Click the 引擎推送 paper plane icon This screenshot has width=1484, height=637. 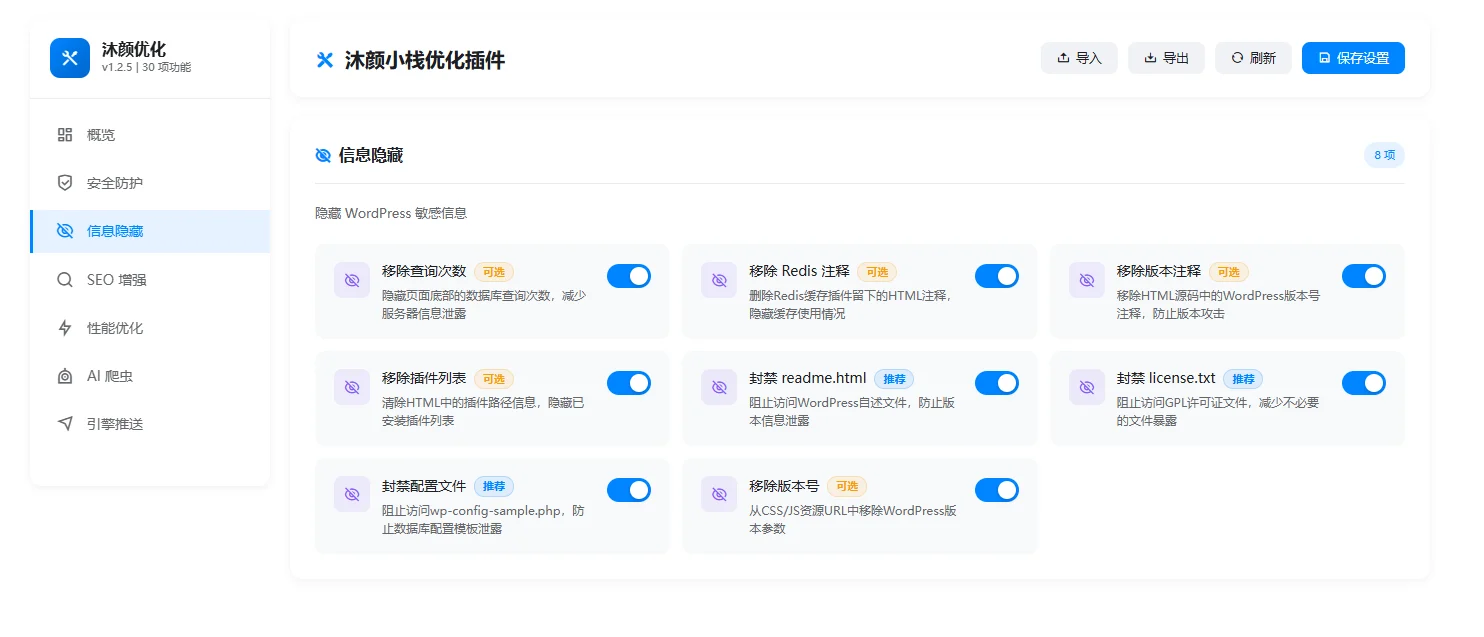point(65,424)
